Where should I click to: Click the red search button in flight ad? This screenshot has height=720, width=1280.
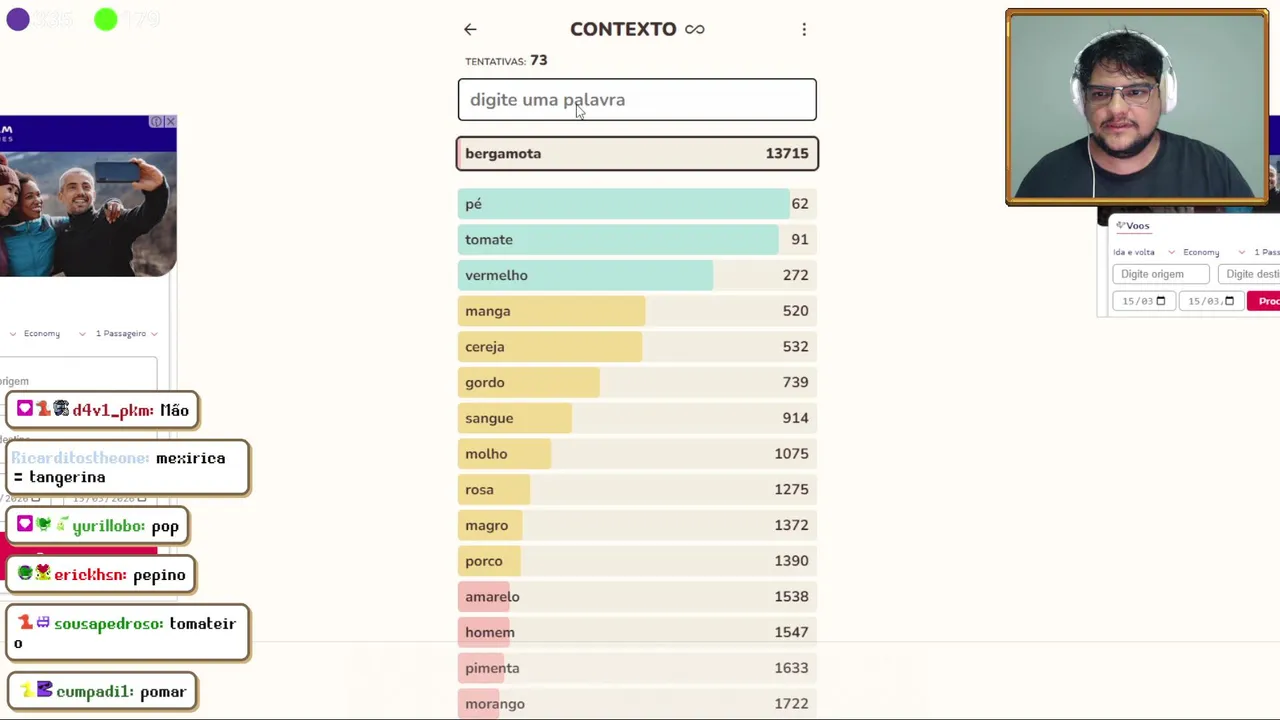[1265, 301]
